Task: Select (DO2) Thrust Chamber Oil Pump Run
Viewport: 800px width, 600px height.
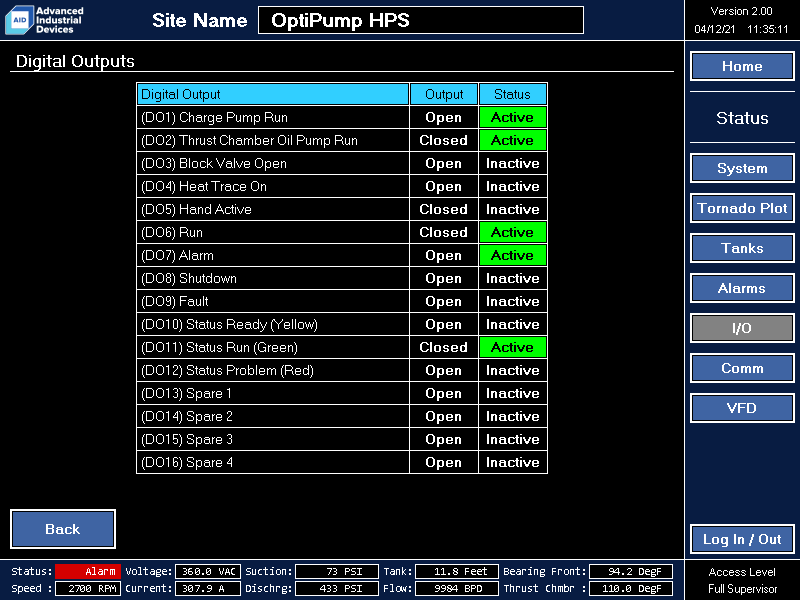Action: tap(342, 140)
